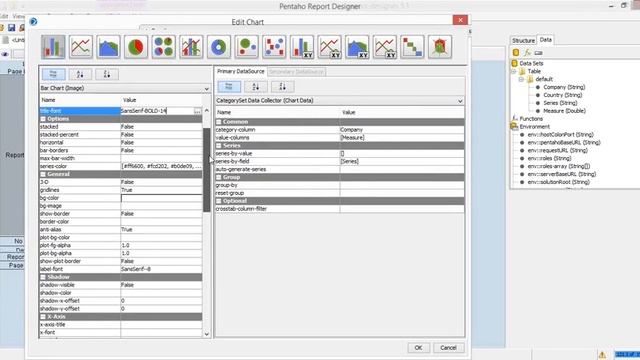The width and height of the screenshot is (640, 360).
Task: Select the label-font value SansSerif-8
Action: pyautogui.click(x=161, y=269)
